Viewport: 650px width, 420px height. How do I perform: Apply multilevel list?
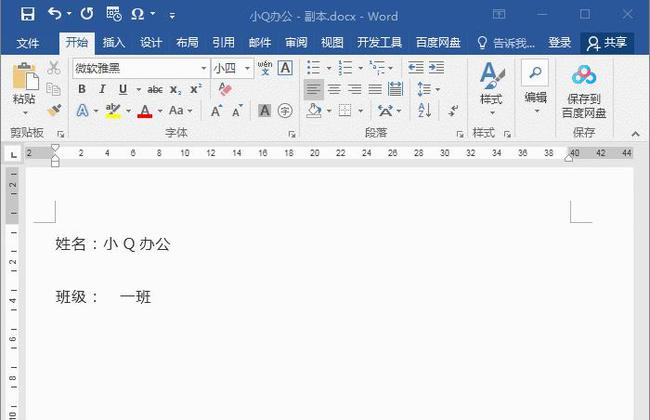coord(377,68)
